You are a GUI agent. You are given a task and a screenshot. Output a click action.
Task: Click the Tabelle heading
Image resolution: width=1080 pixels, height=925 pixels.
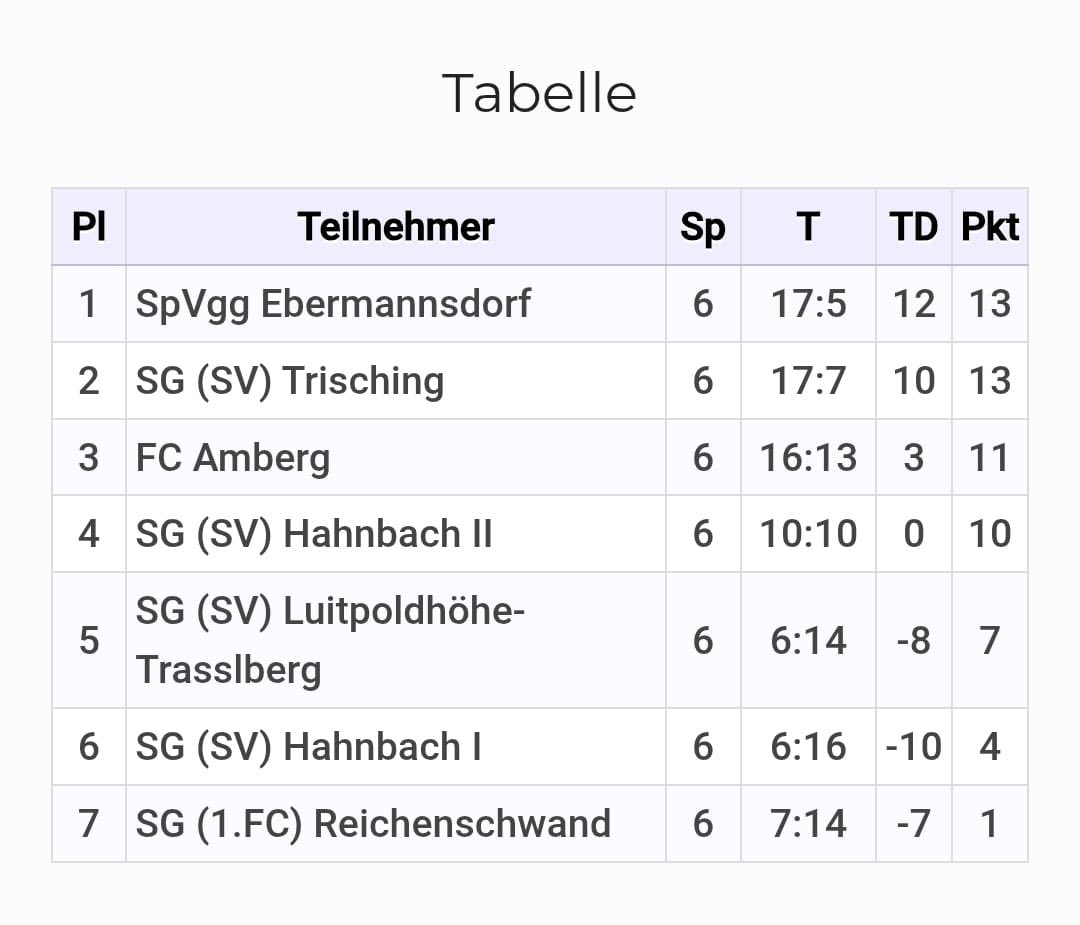coord(539,94)
